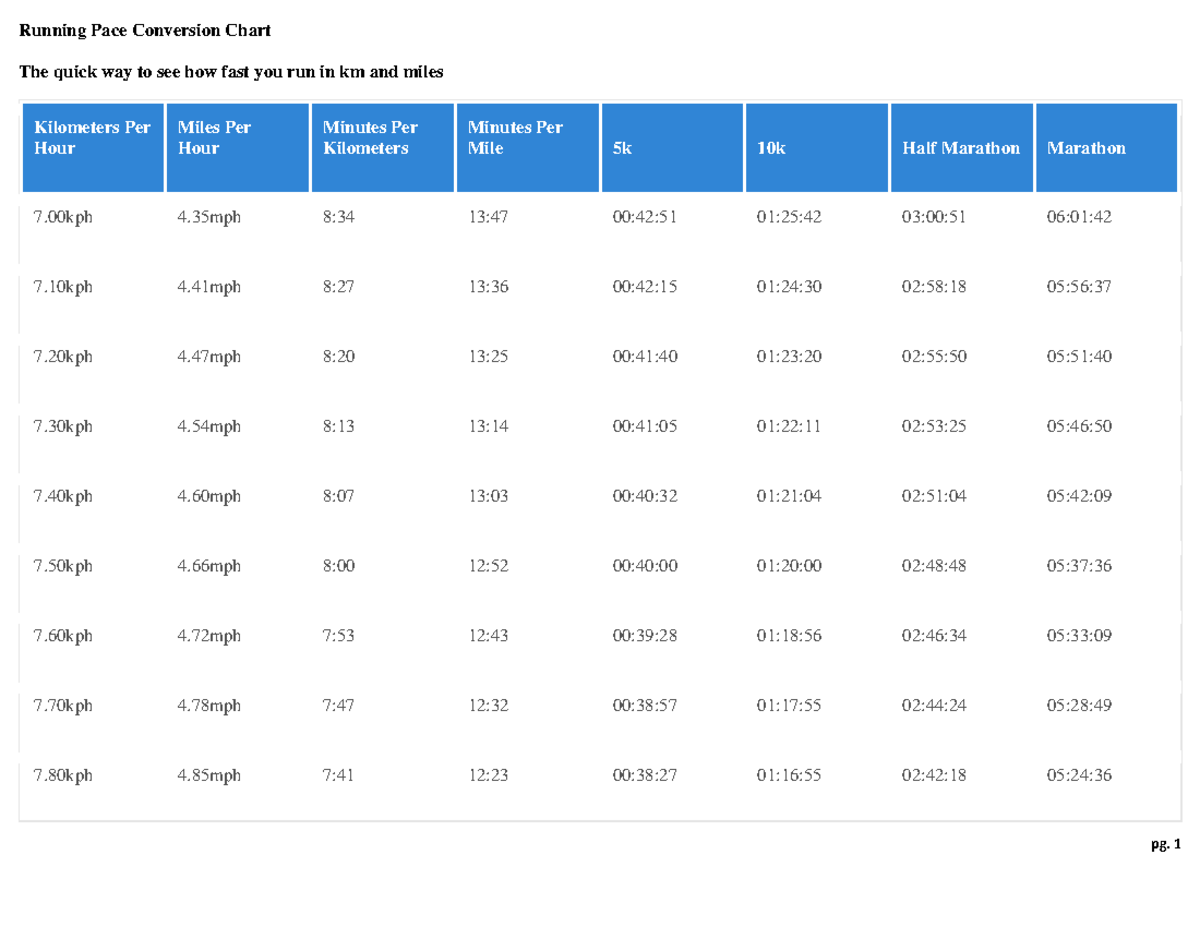Click the 01:25:42 10k time cell
1200x927 pixels.
[x=788, y=217]
